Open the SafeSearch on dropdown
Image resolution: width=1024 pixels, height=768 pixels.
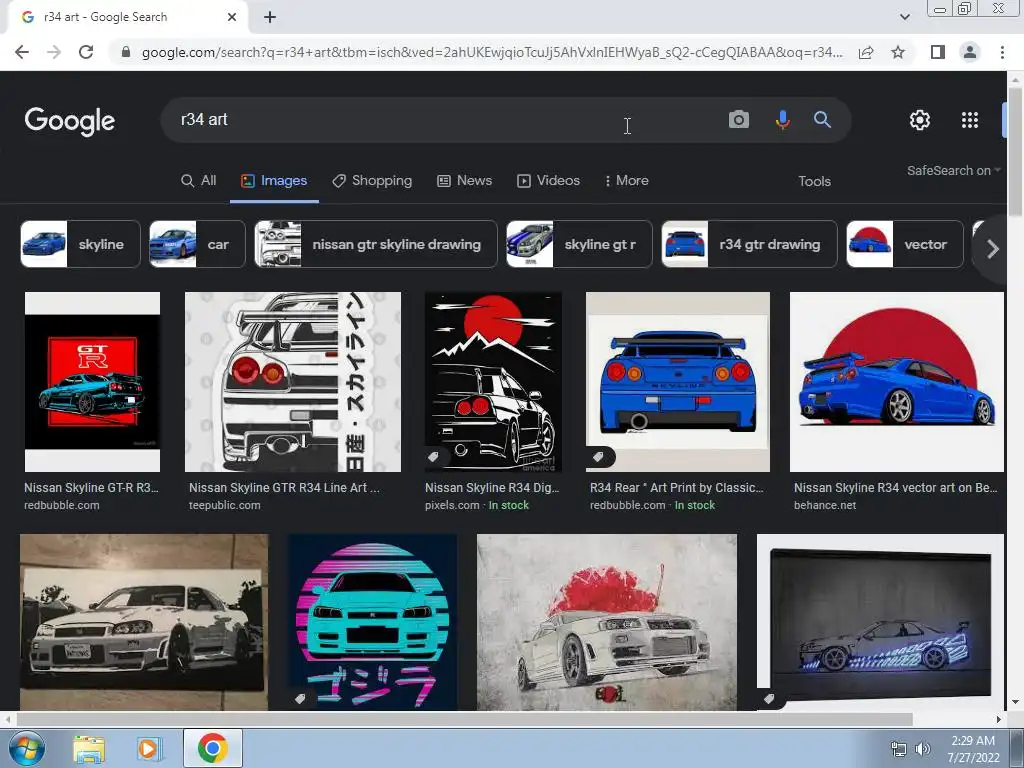pyautogui.click(x=953, y=170)
